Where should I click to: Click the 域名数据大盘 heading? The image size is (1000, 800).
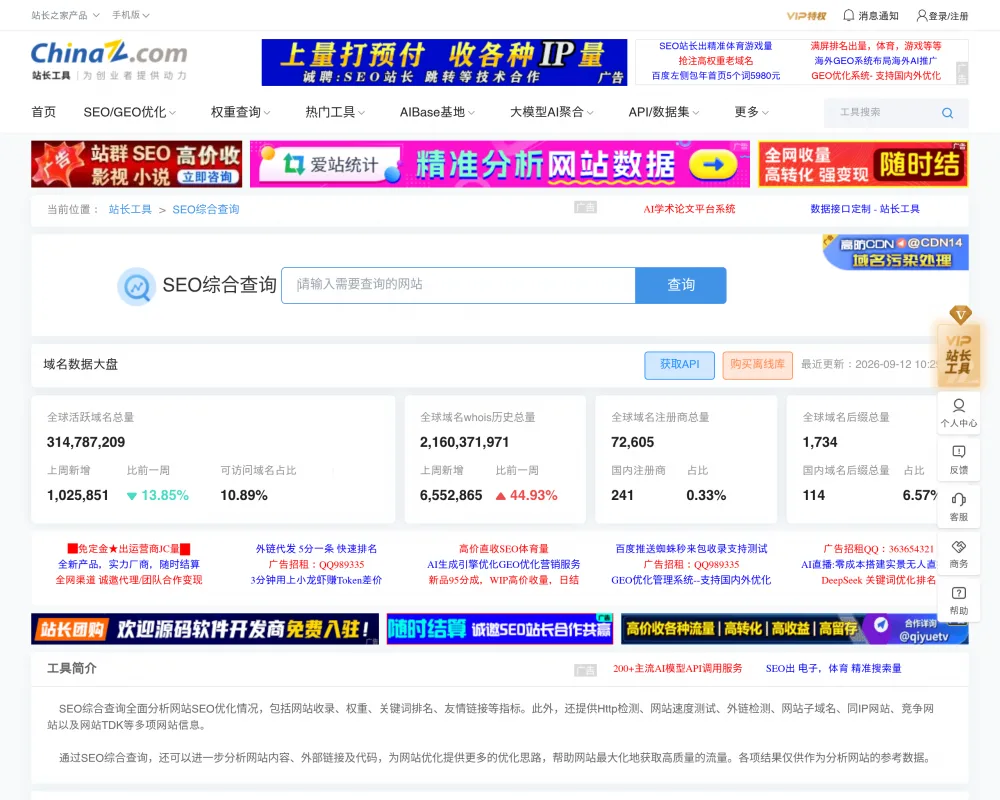point(81,365)
